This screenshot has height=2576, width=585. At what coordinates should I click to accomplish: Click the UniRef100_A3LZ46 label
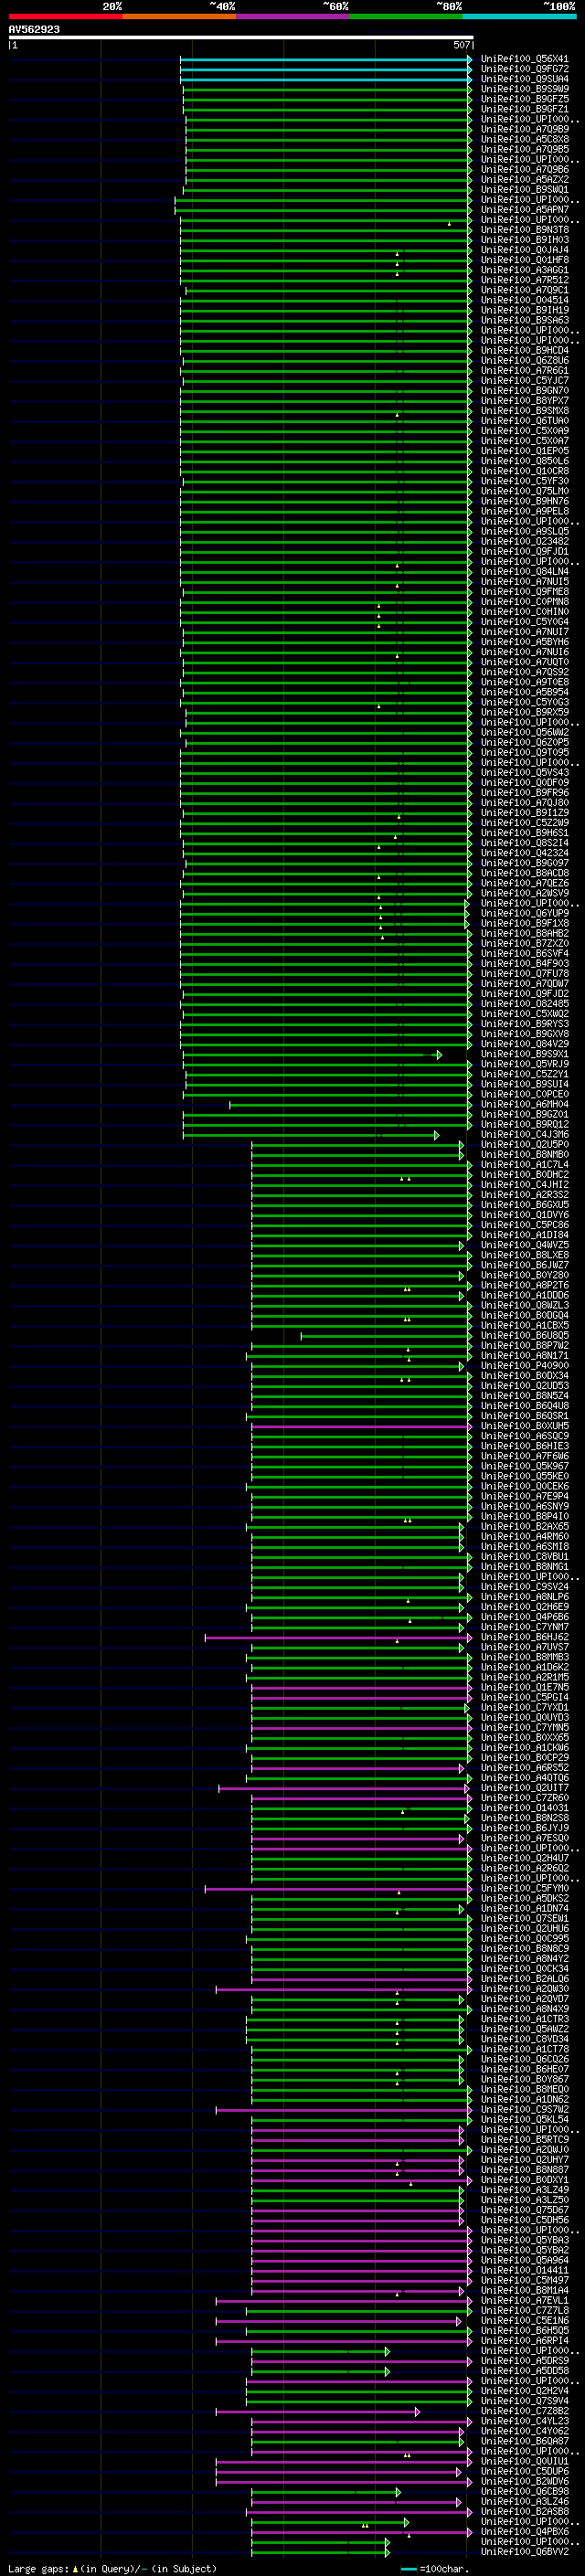tap(525, 2502)
